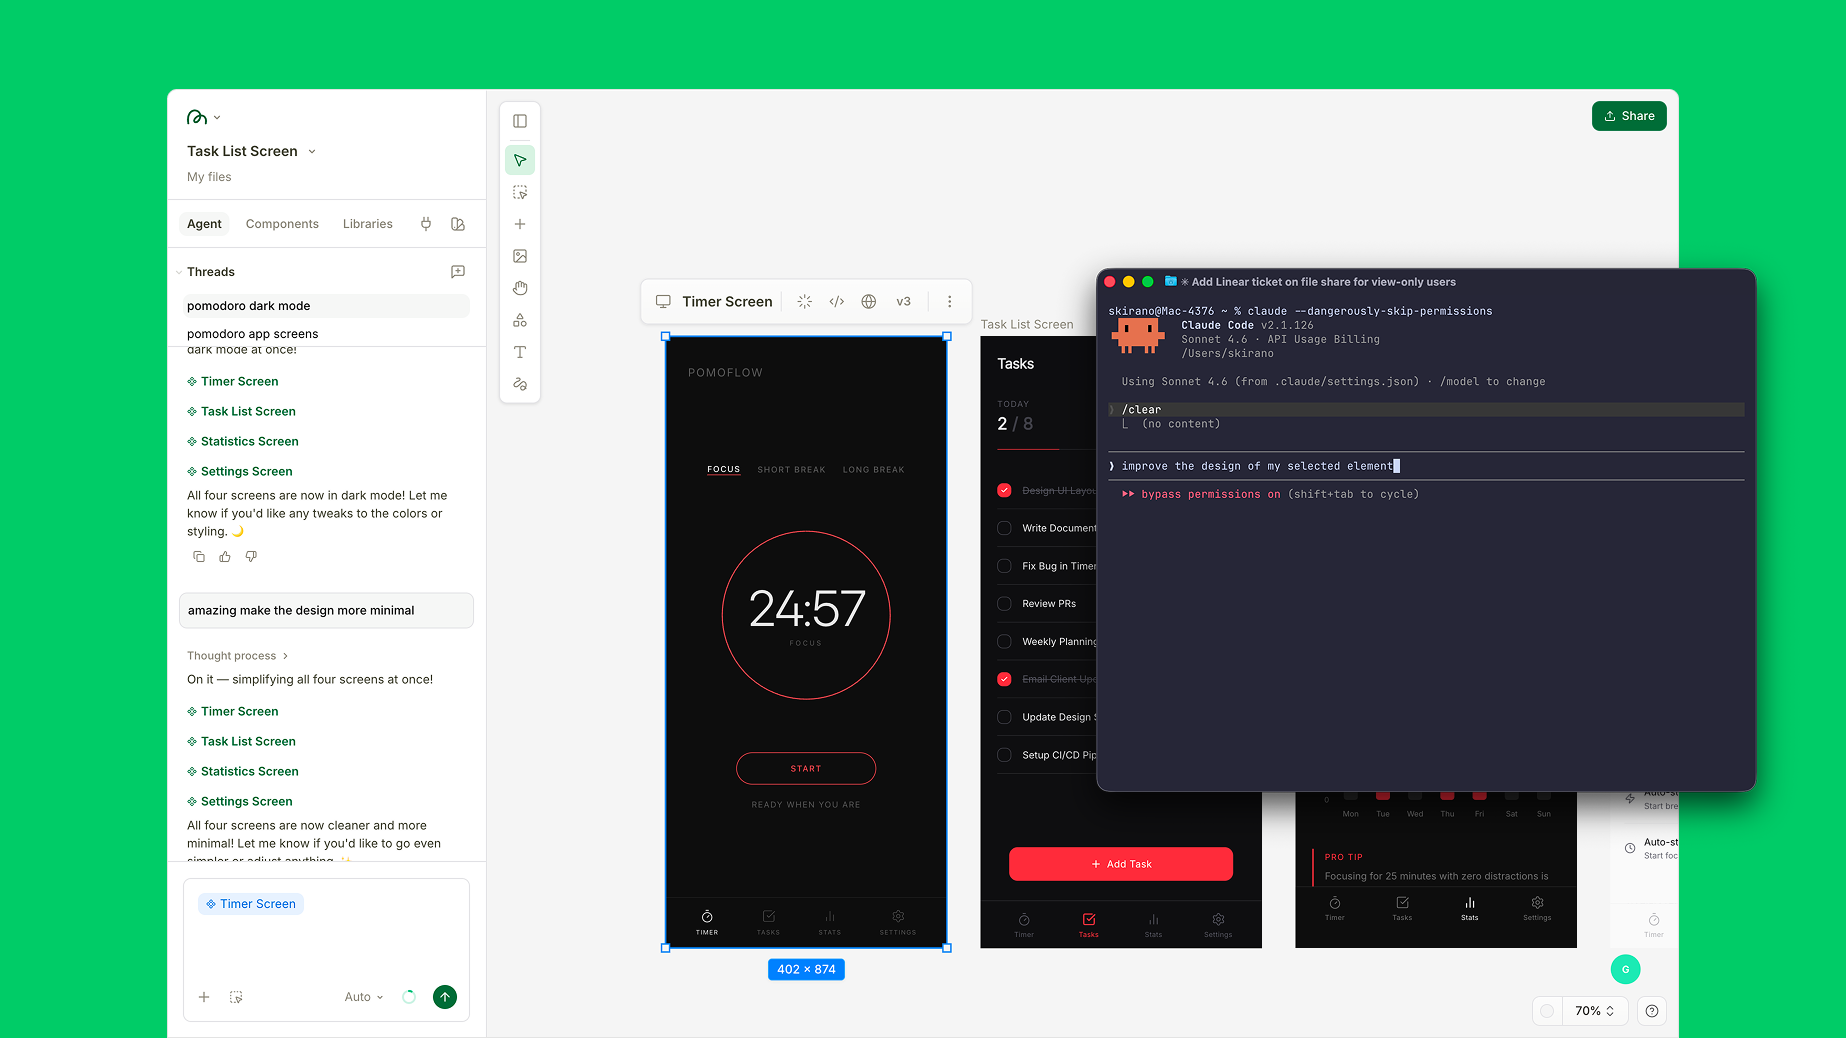This screenshot has width=1846, height=1038.
Task: Open the help question mark icon
Action: pos(1652,1011)
